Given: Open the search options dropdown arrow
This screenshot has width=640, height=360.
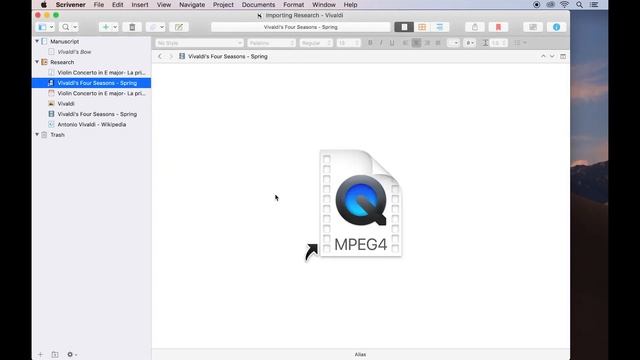Looking at the screenshot, I should 75,27.
